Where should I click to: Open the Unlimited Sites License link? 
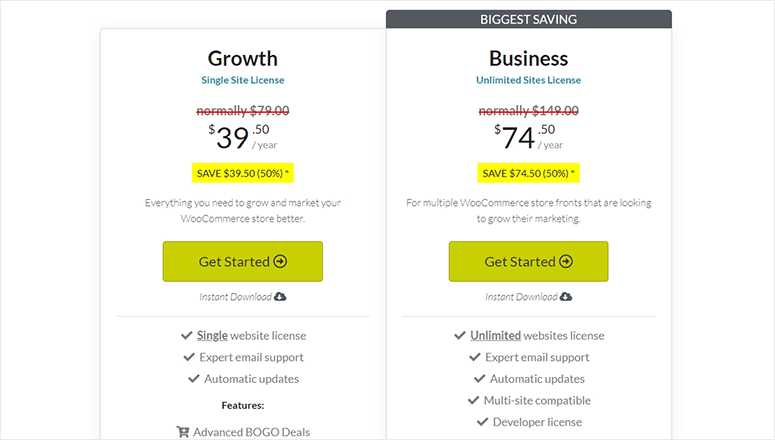(x=528, y=80)
